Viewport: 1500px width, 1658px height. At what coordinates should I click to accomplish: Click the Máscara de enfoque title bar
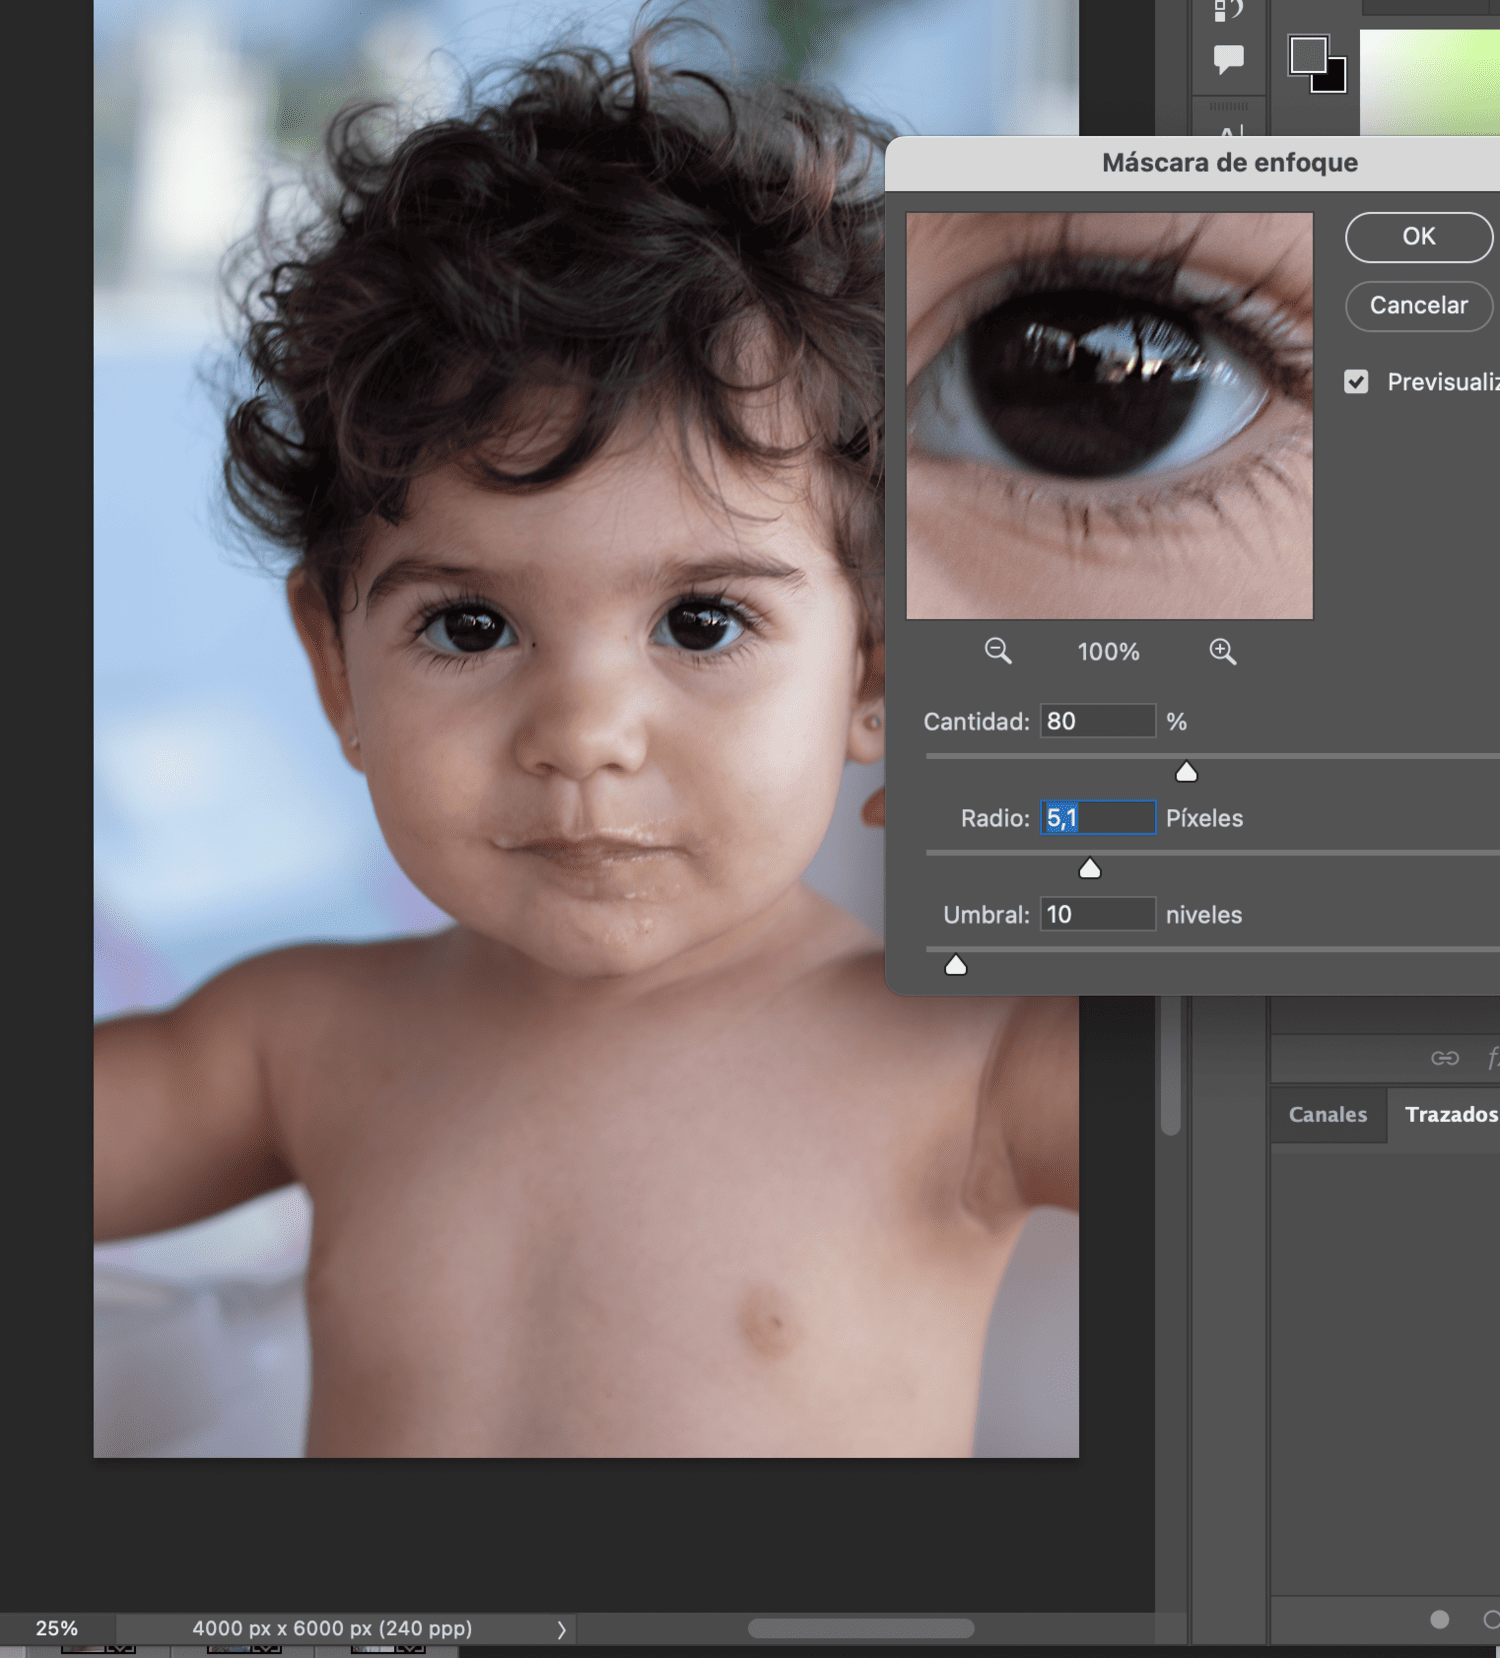[1192, 163]
